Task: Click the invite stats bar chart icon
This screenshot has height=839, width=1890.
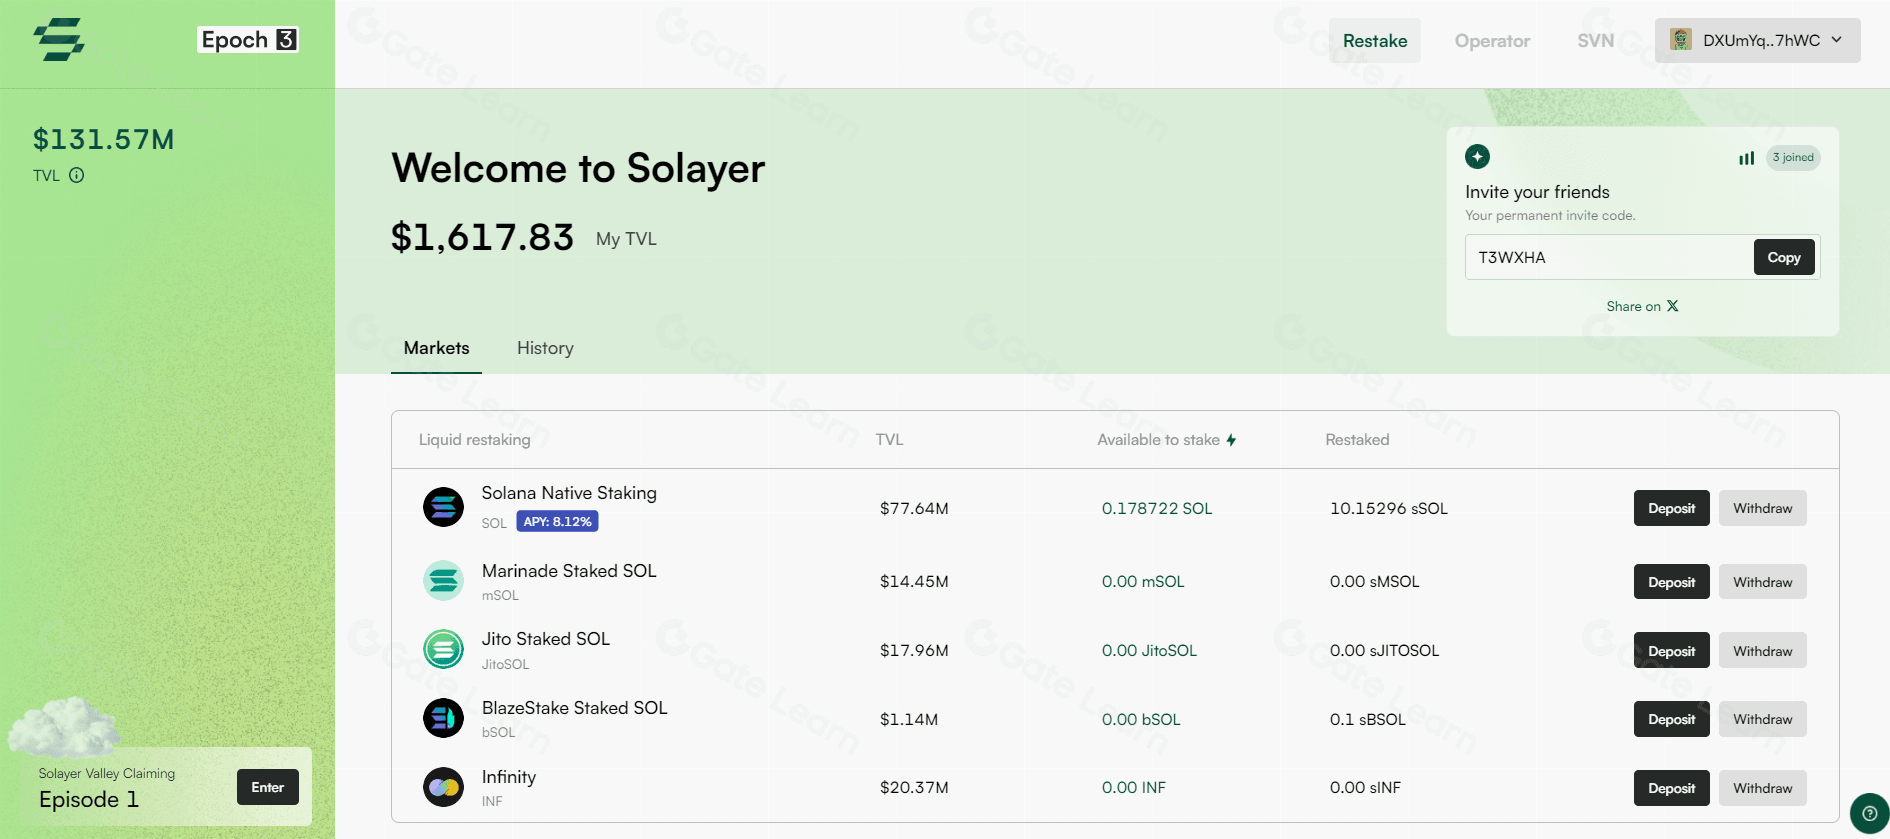Action: 1746,158
